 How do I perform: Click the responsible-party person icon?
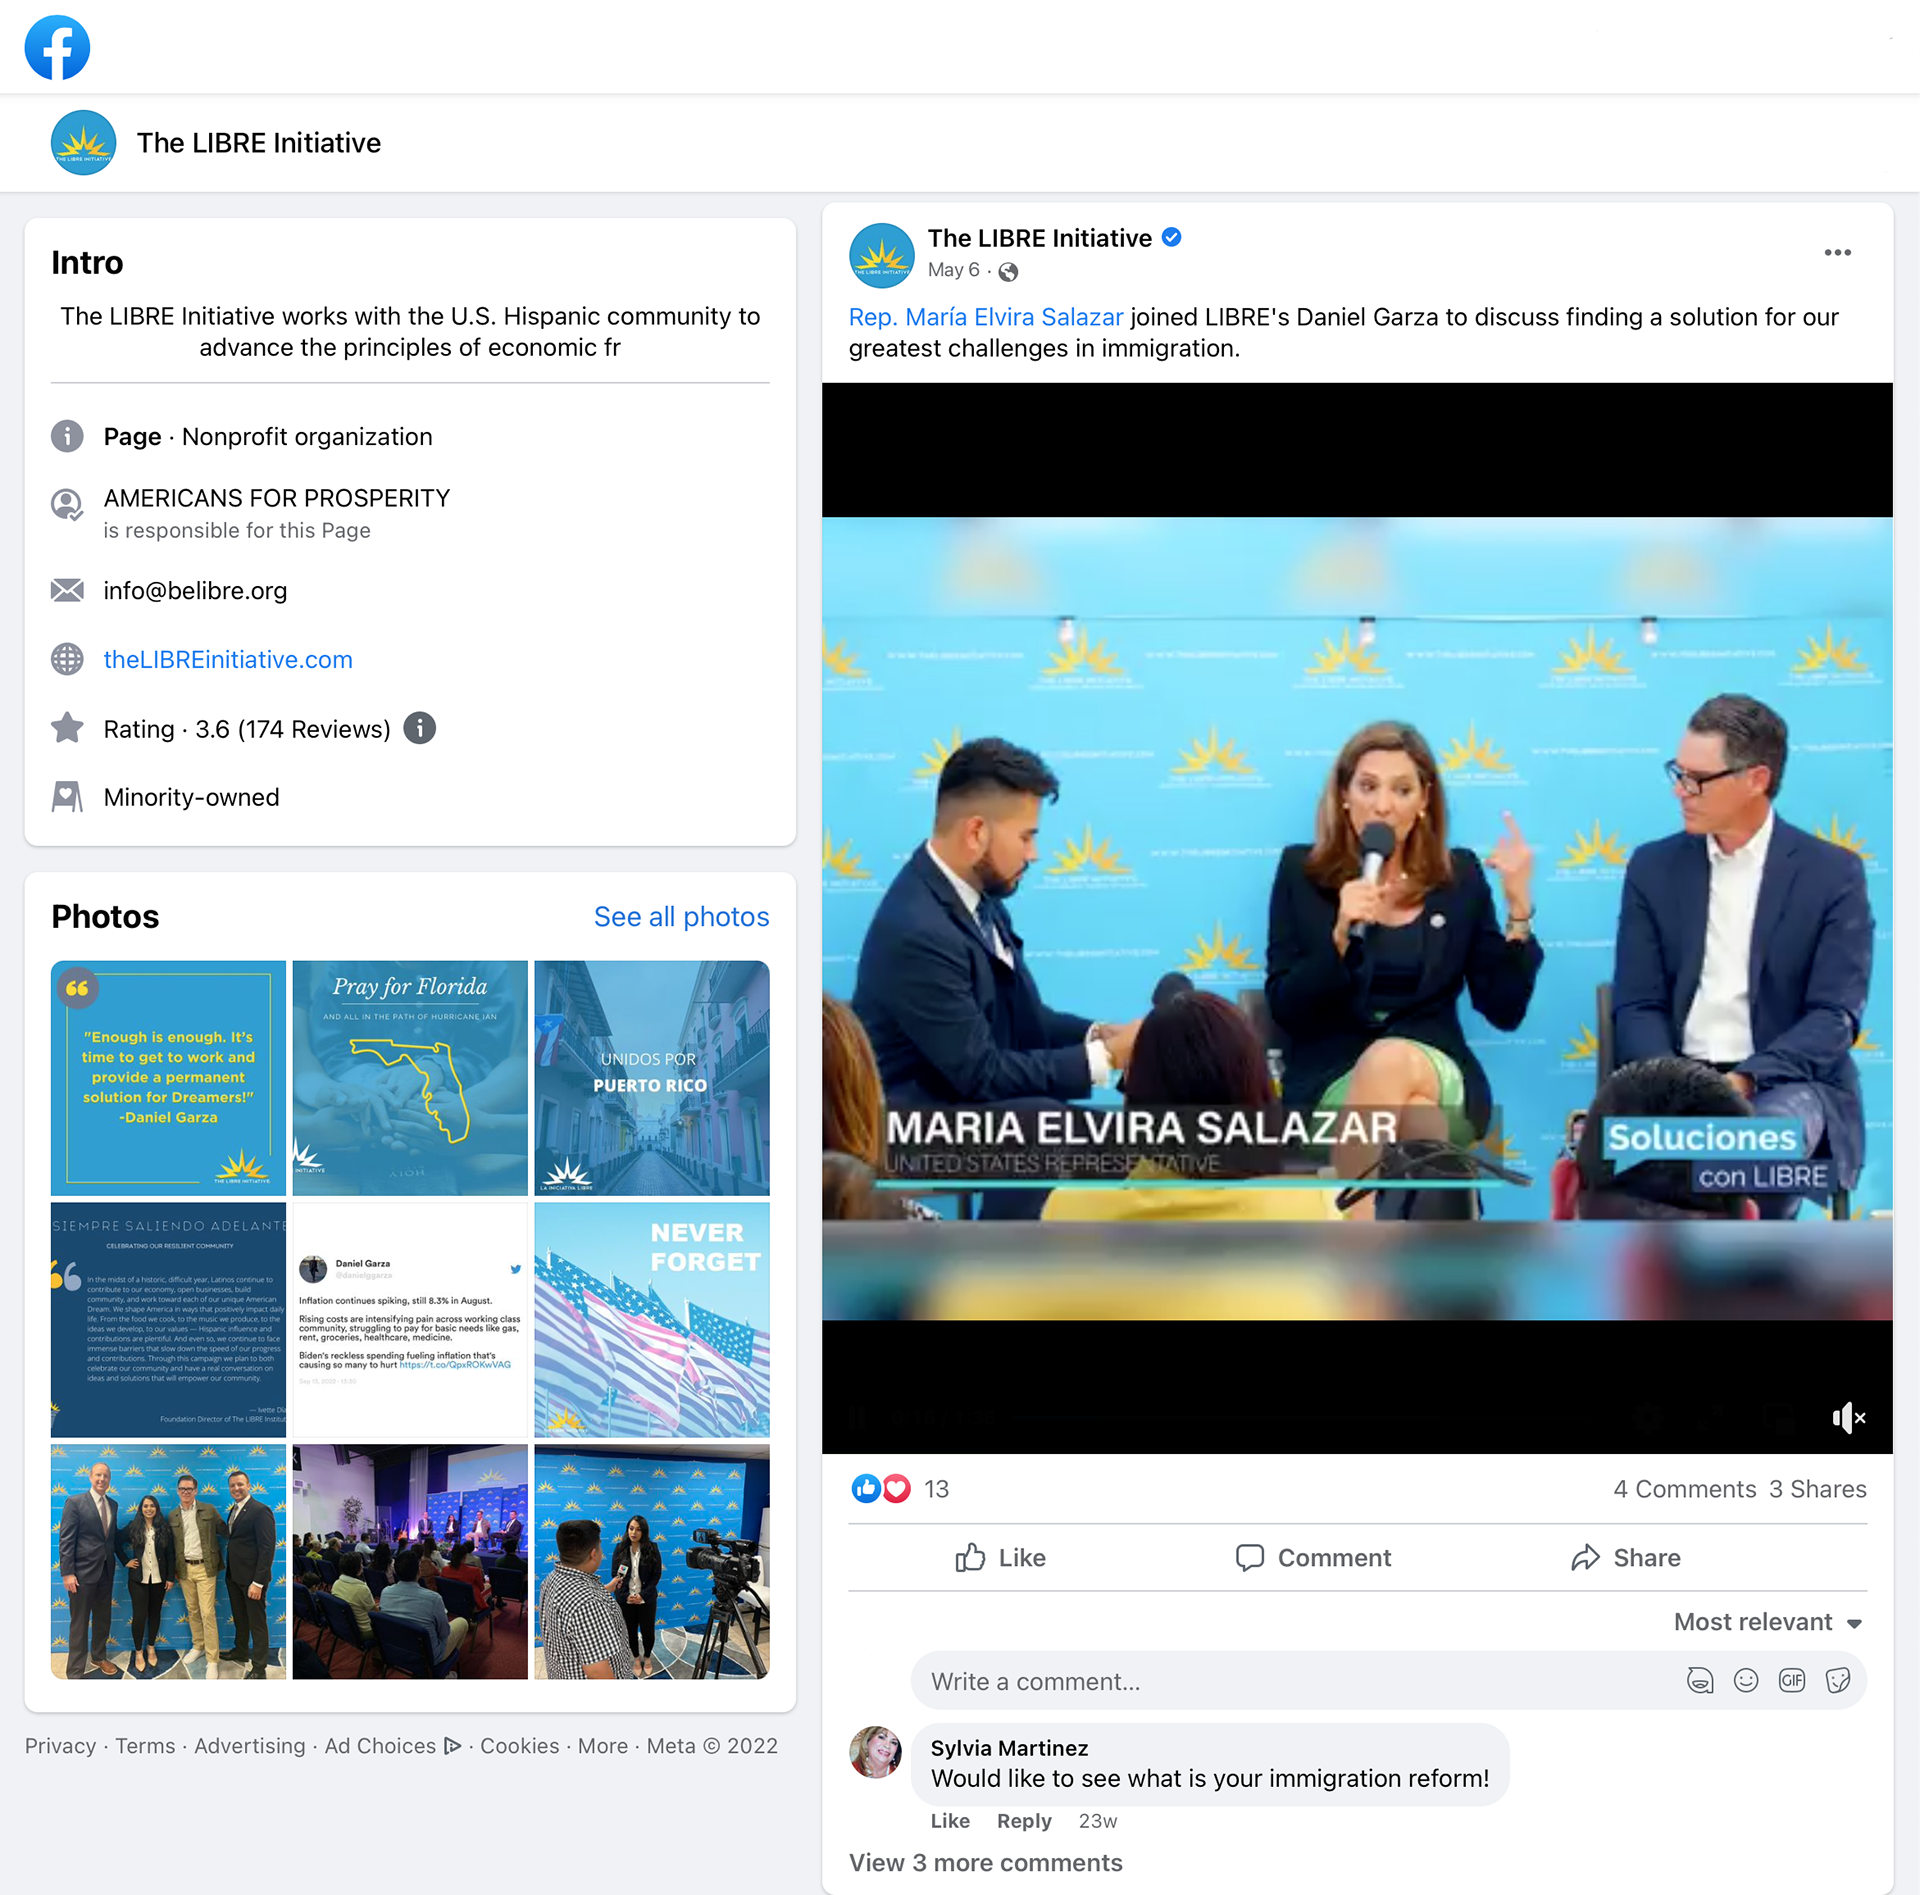click(x=67, y=505)
